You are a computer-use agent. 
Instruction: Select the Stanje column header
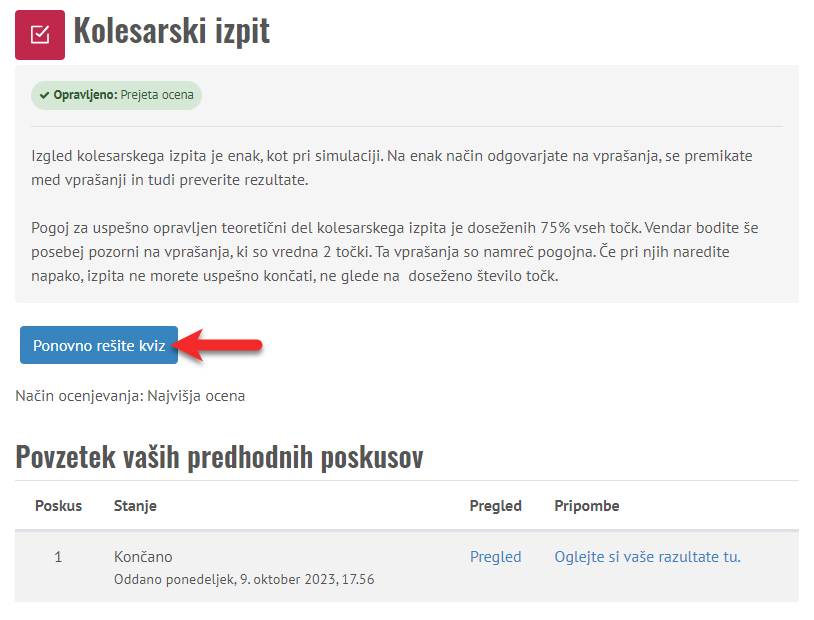click(x=135, y=506)
